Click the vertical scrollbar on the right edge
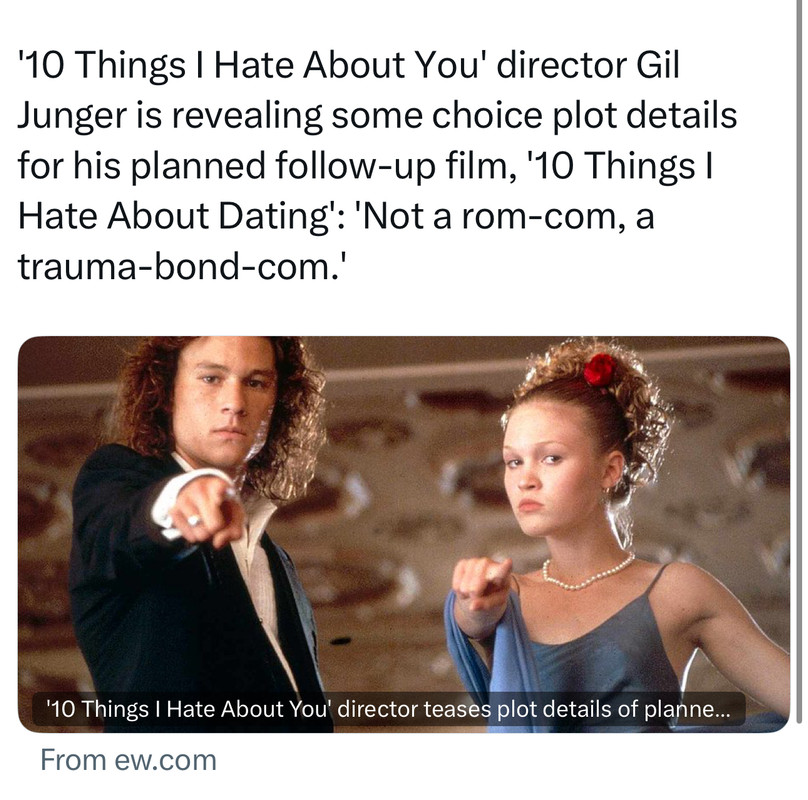The image size is (808, 800). [798, 361]
